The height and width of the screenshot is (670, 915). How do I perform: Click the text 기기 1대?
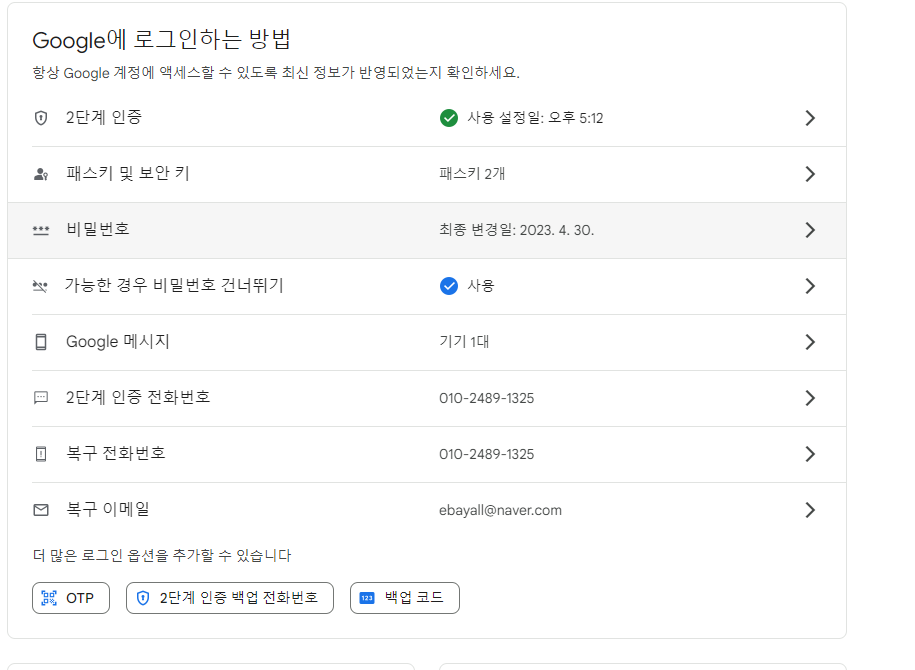[x=464, y=342]
